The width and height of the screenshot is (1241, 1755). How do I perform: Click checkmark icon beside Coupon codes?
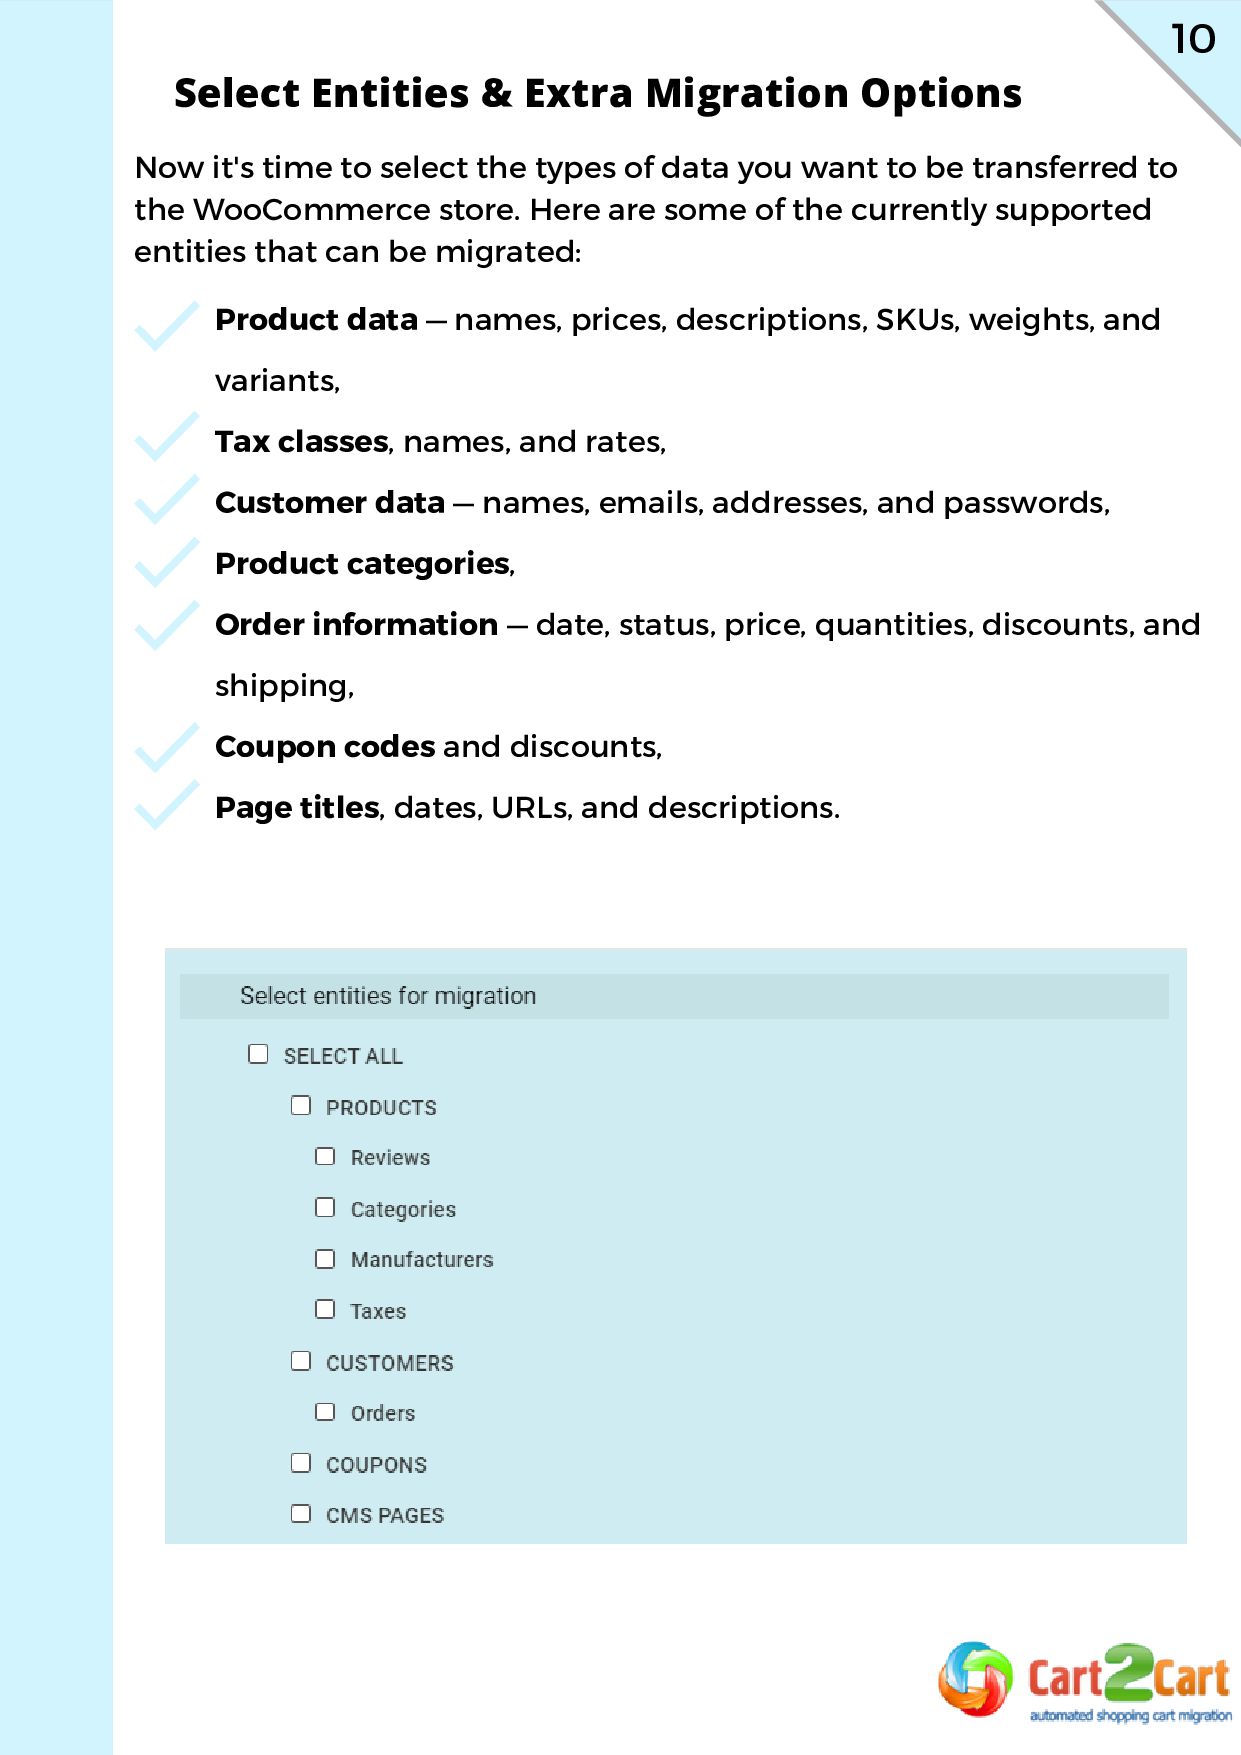(x=167, y=747)
